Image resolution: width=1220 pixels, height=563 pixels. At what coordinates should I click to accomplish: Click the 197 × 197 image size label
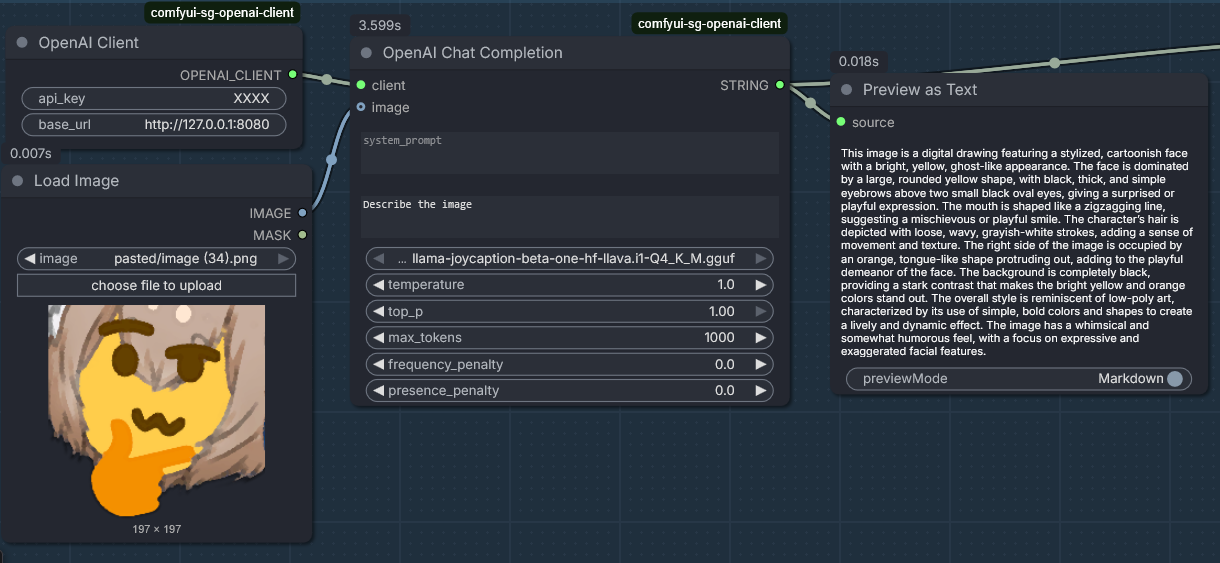pos(157,528)
